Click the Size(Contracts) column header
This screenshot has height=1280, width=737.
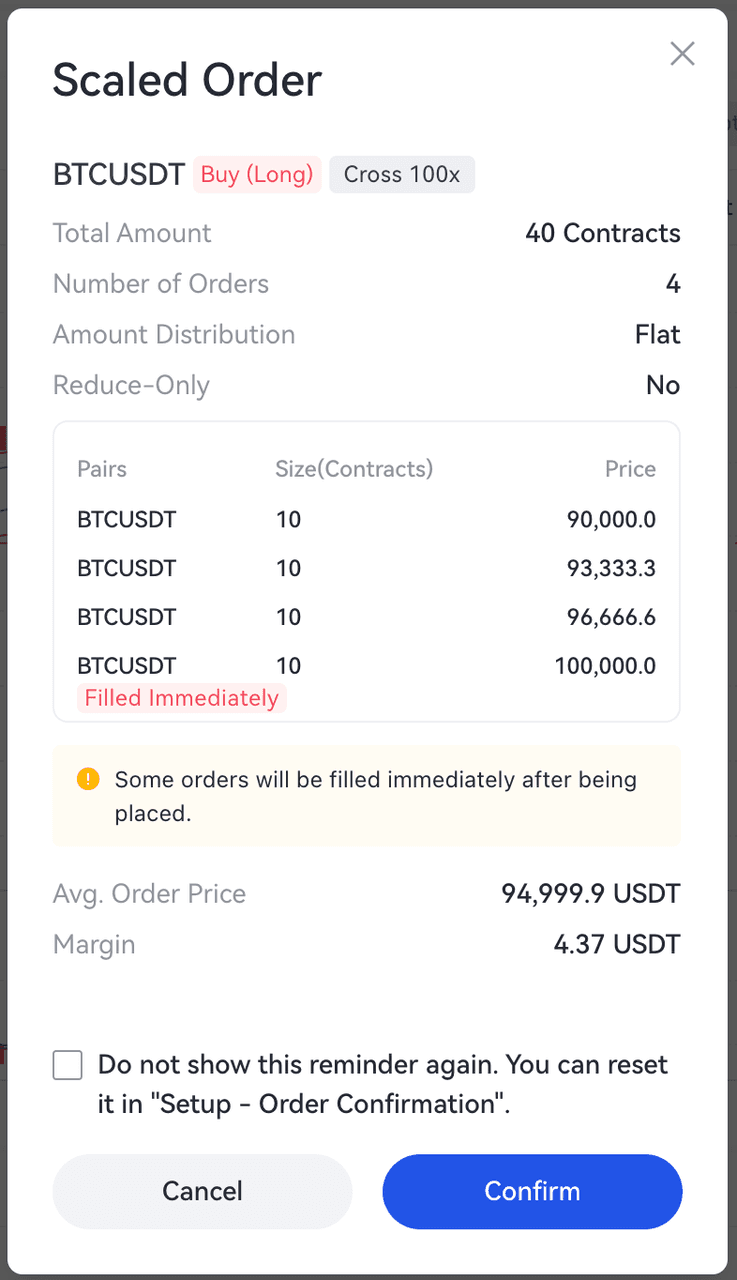[x=354, y=470]
